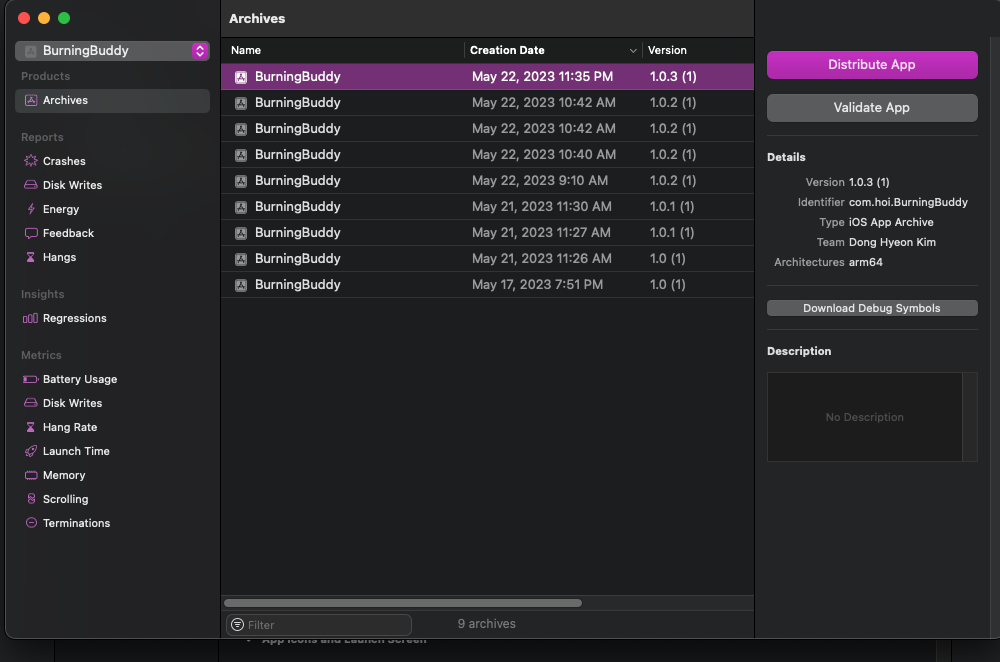Viewport: 1000px width, 662px height.
Task: Click the Description text area
Action: [865, 417]
